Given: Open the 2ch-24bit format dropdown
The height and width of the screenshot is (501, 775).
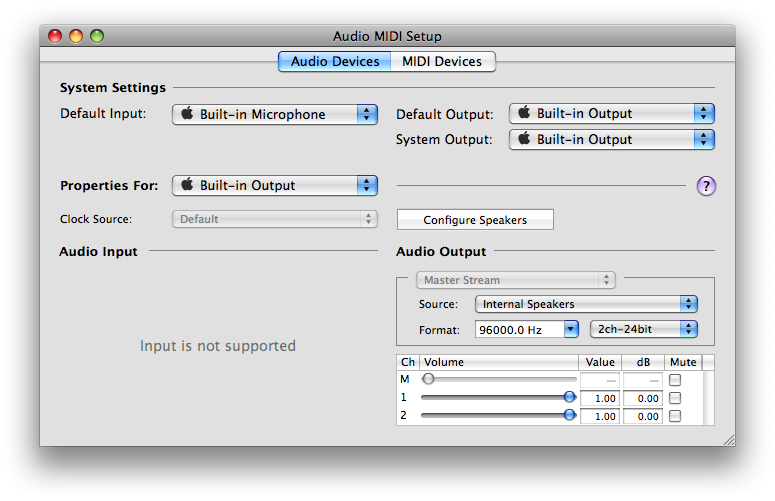Looking at the screenshot, I should pos(644,329).
